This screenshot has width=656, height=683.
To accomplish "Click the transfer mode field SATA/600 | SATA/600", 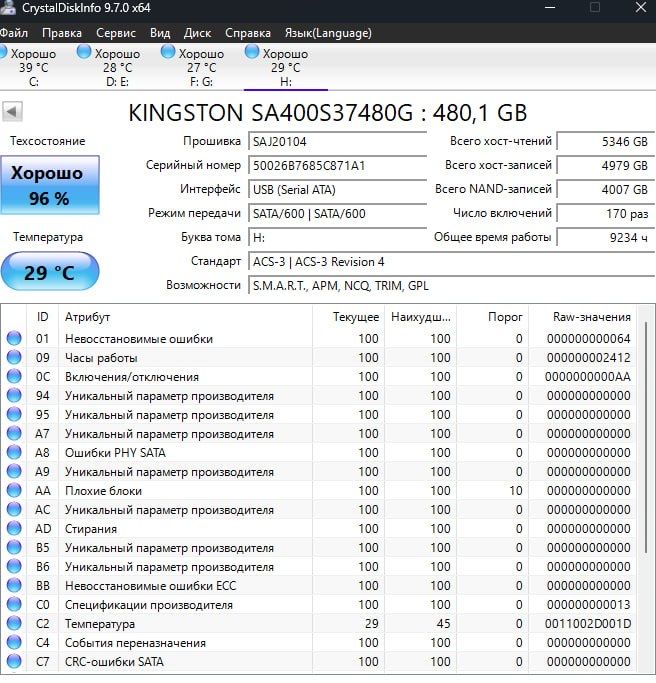I will point(338,213).
